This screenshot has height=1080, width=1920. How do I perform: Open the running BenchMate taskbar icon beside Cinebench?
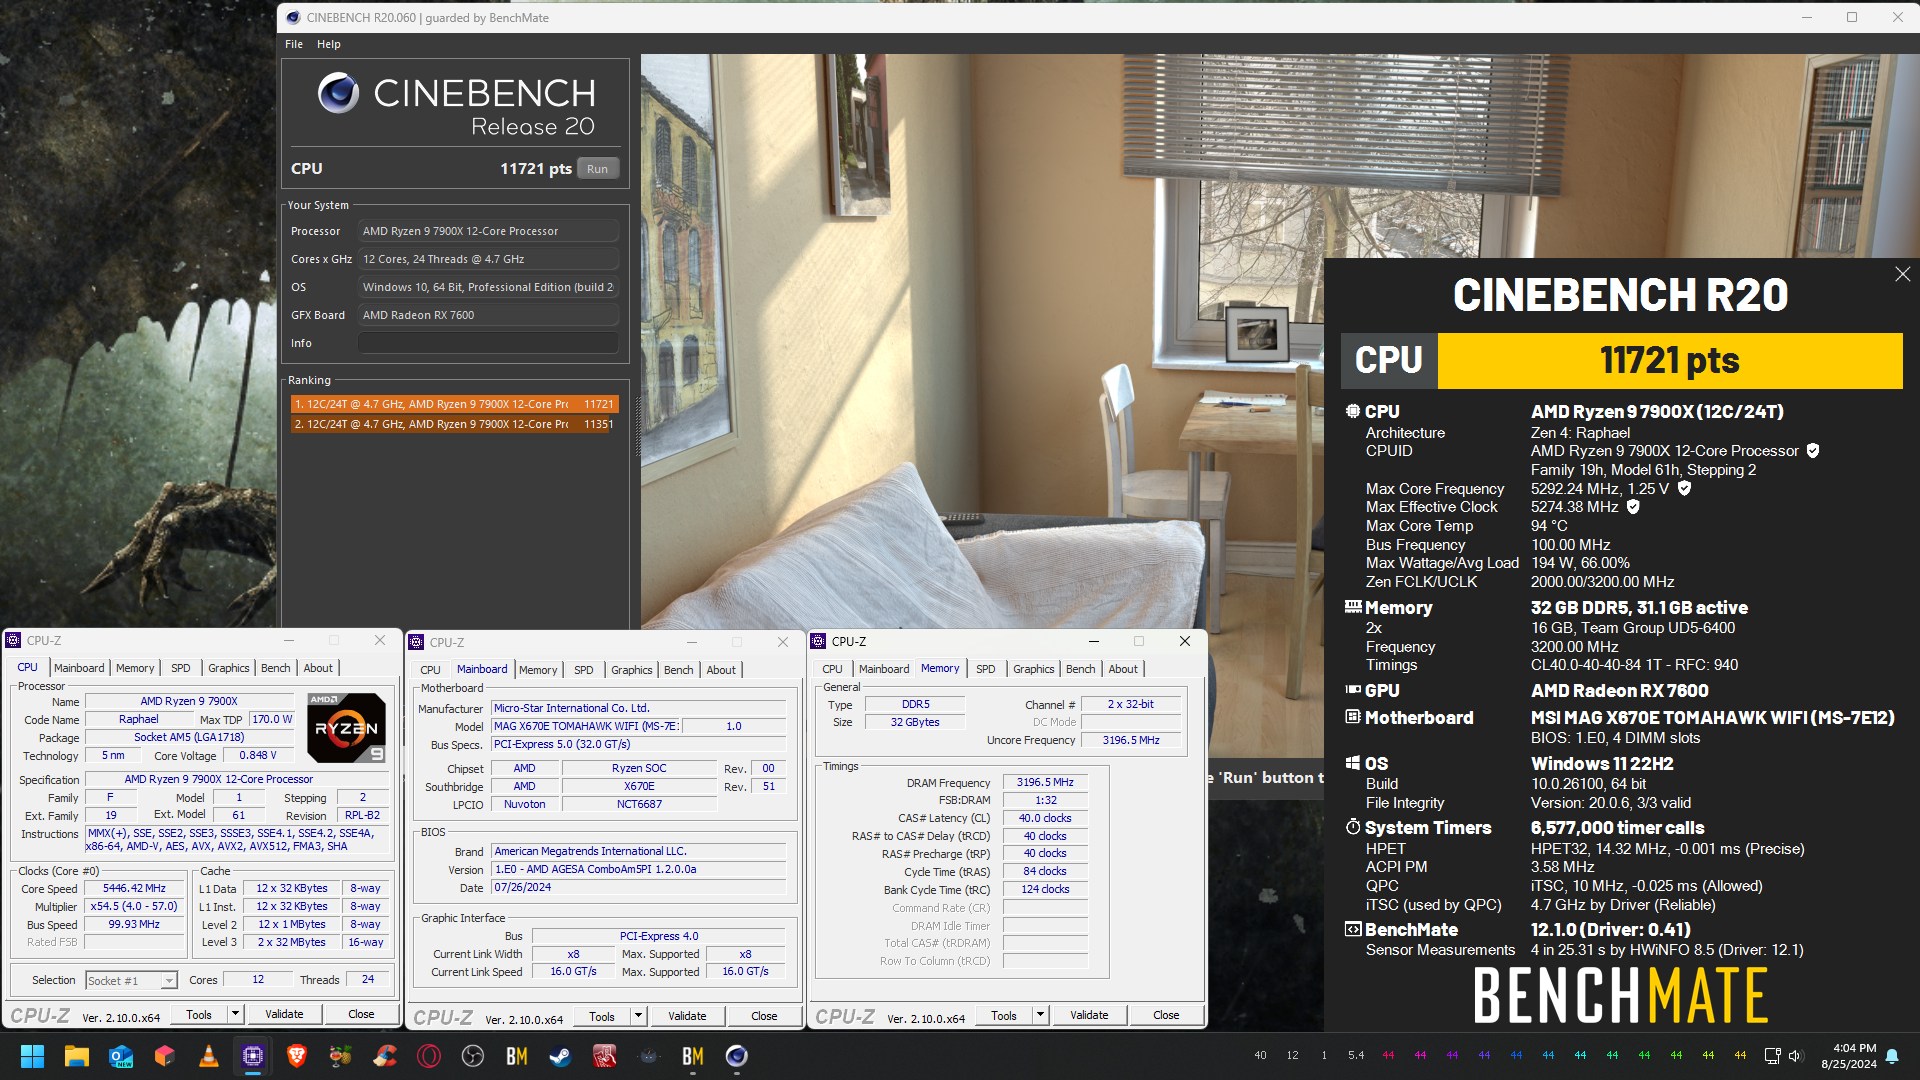click(x=692, y=1056)
